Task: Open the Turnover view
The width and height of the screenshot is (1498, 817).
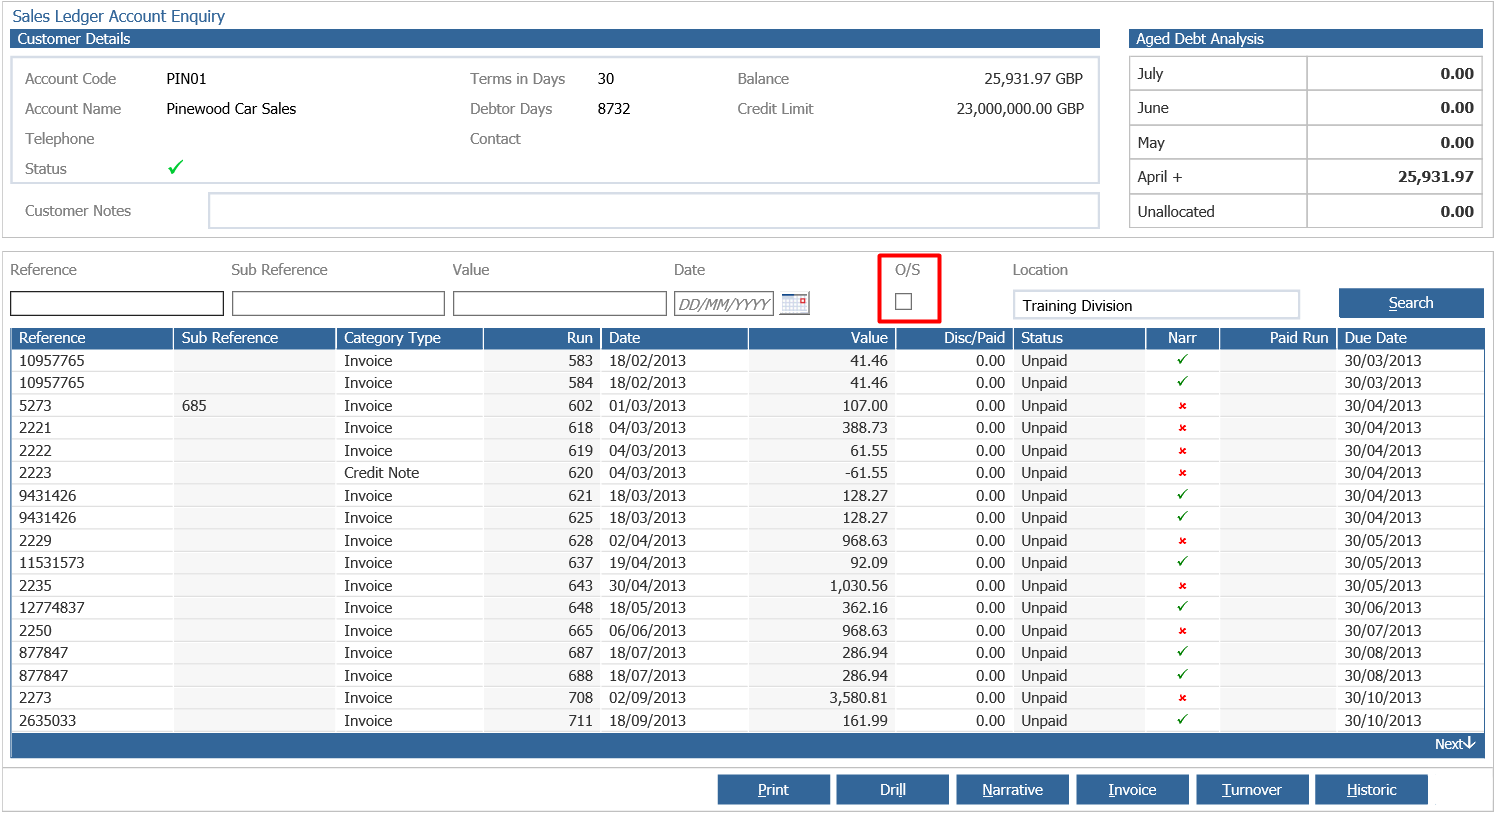Action: (x=1252, y=789)
